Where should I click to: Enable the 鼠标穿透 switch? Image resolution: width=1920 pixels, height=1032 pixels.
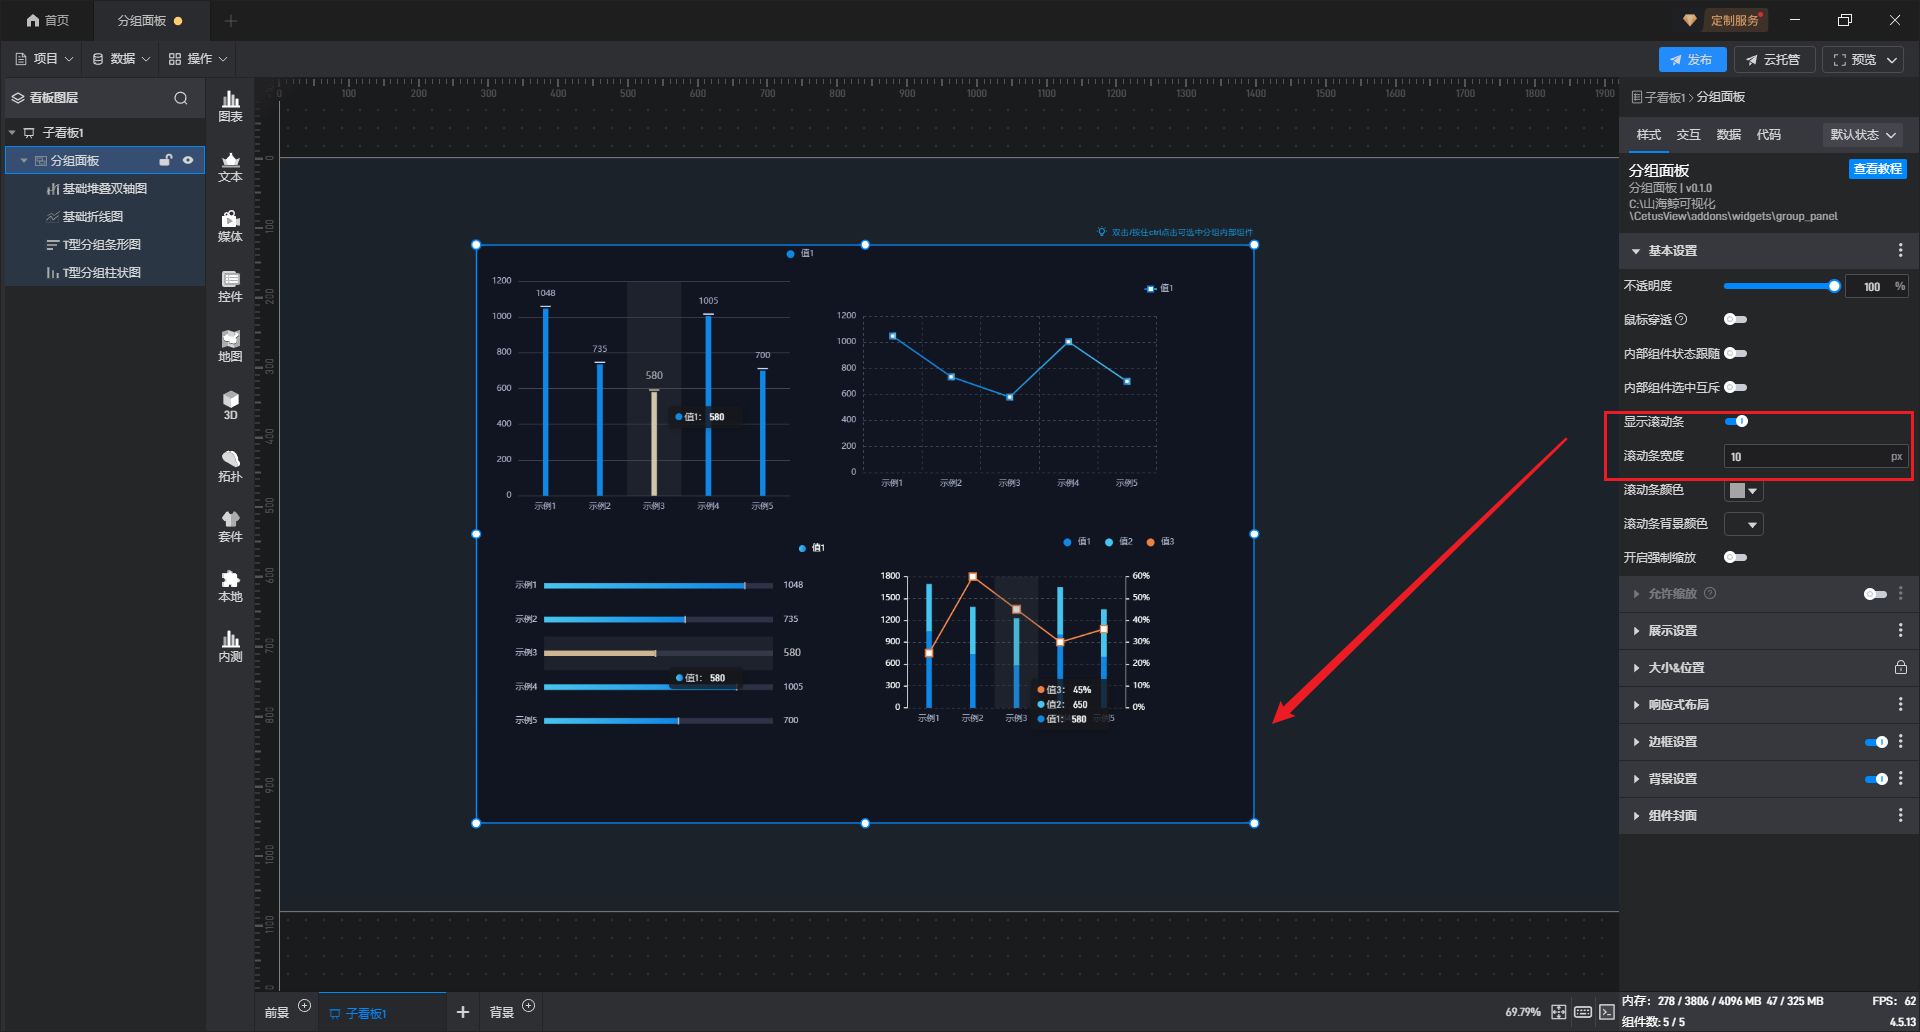click(x=1735, y=319)
